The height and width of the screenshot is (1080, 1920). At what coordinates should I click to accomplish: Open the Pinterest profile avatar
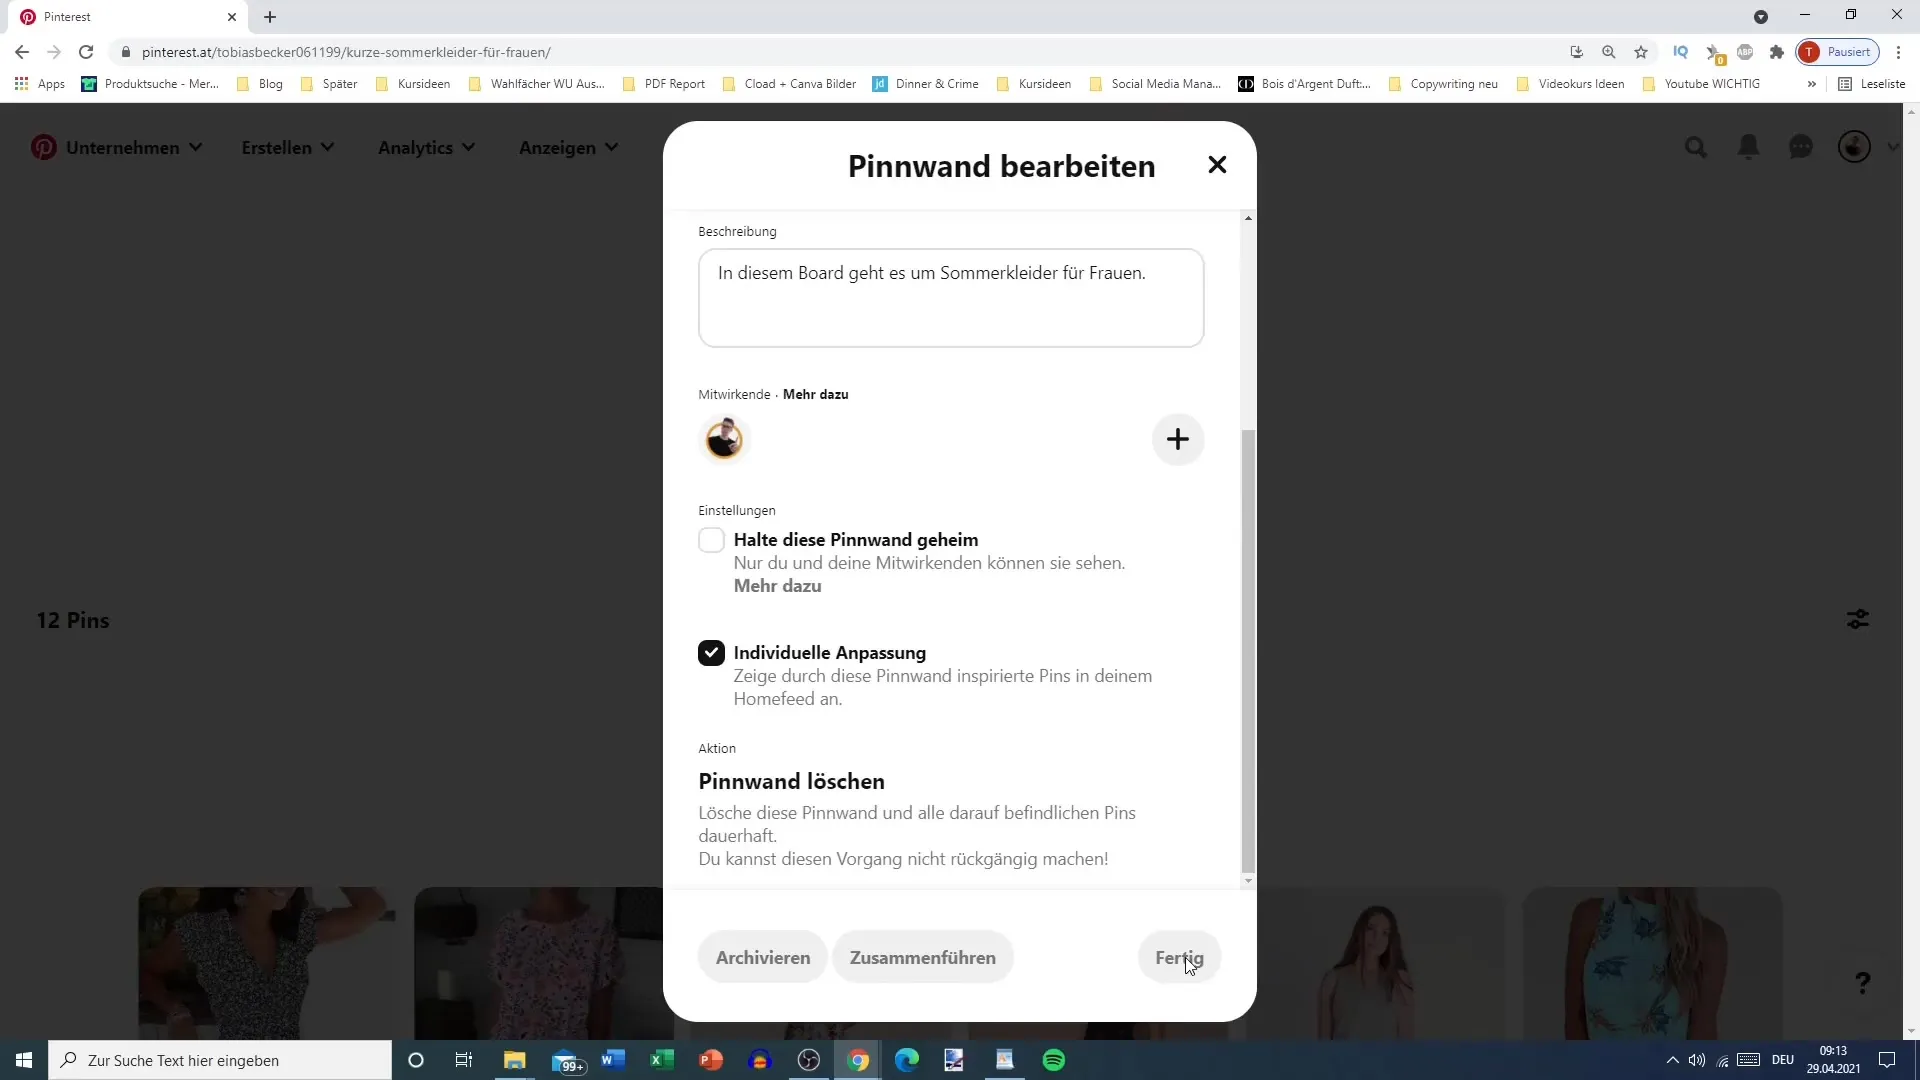click(x=1854, y=147)
